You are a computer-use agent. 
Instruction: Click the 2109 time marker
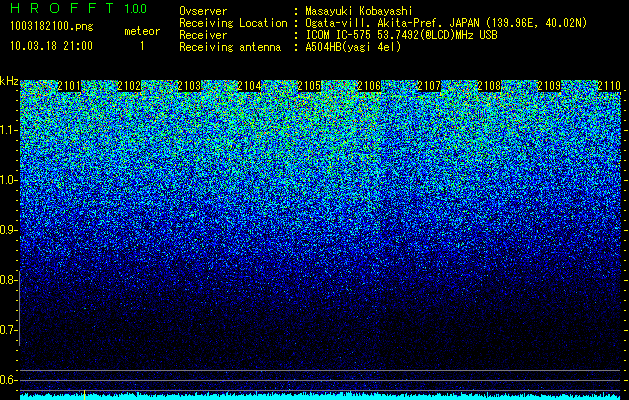tap(549, 86)
